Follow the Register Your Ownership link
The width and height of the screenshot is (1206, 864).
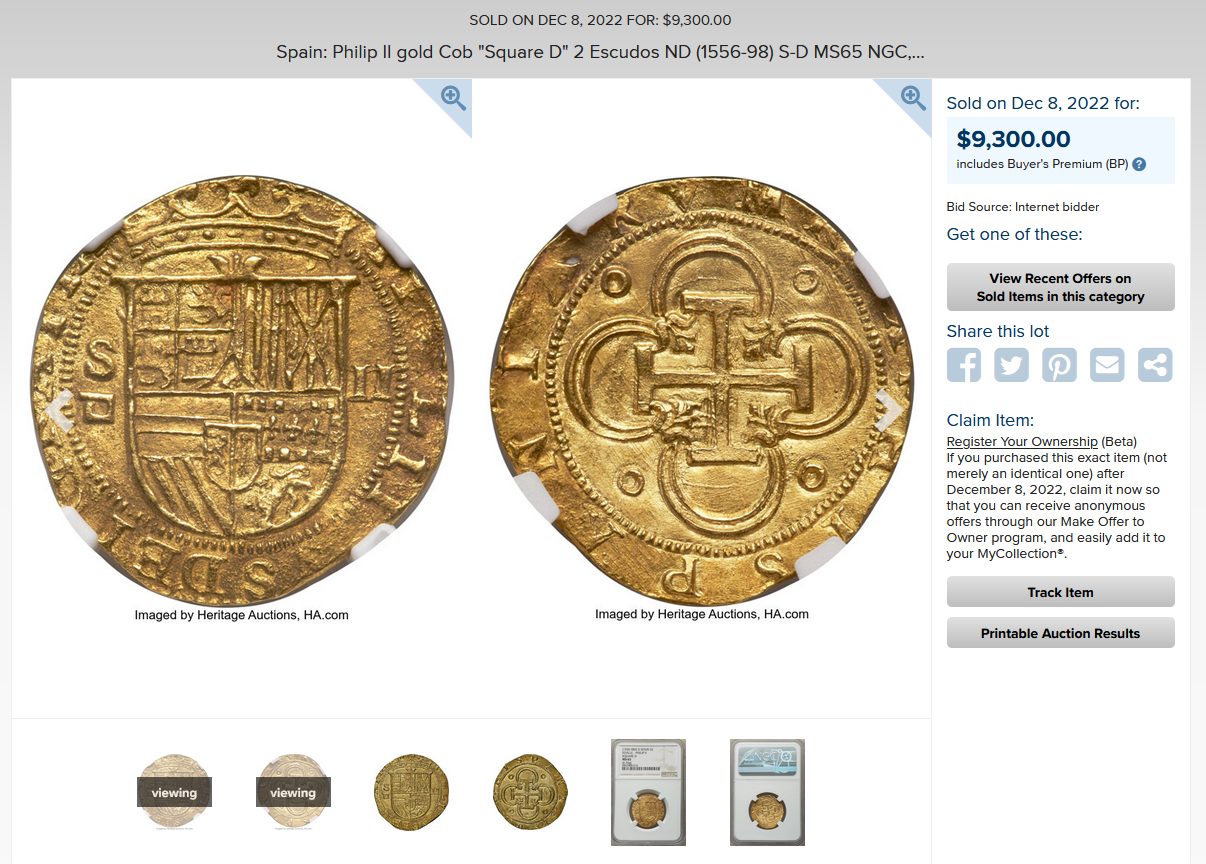click(1022, 441)
